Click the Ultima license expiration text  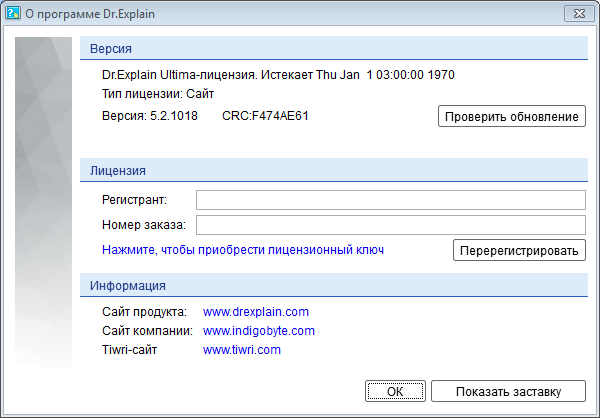(x=279, y=74)
